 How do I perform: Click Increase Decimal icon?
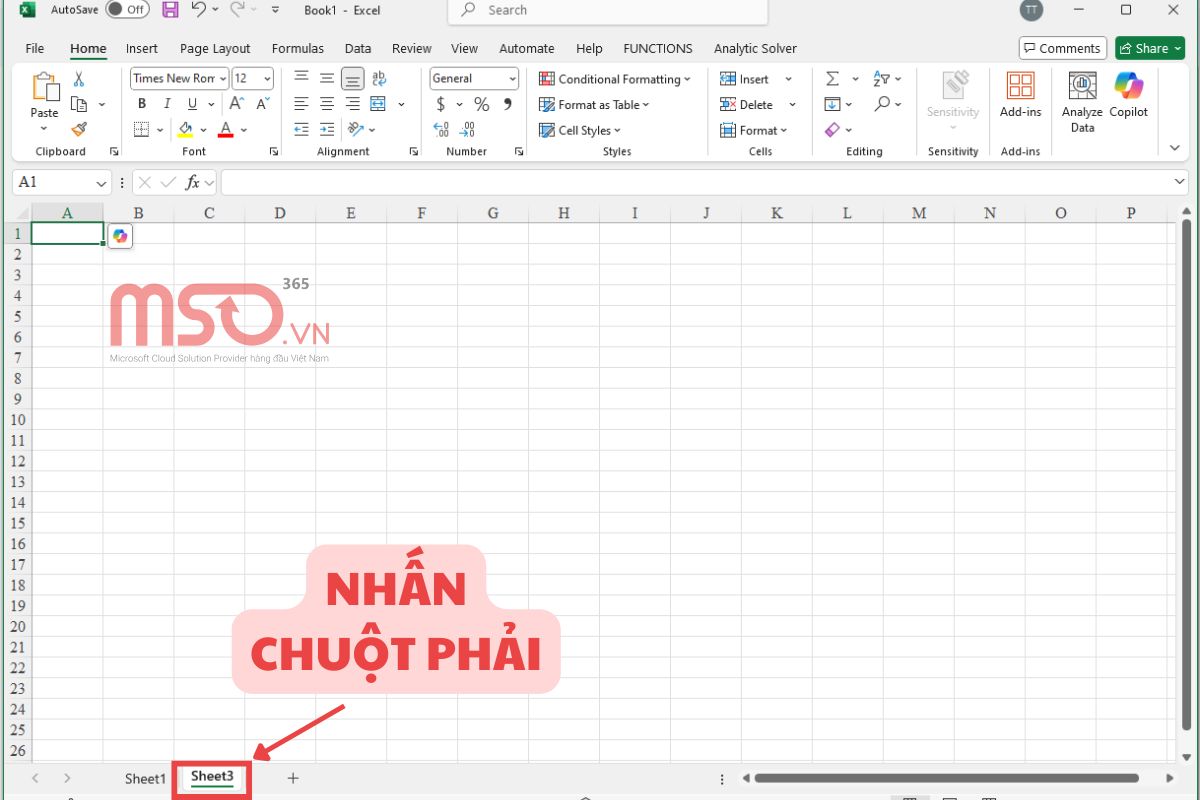coord(441,129)
